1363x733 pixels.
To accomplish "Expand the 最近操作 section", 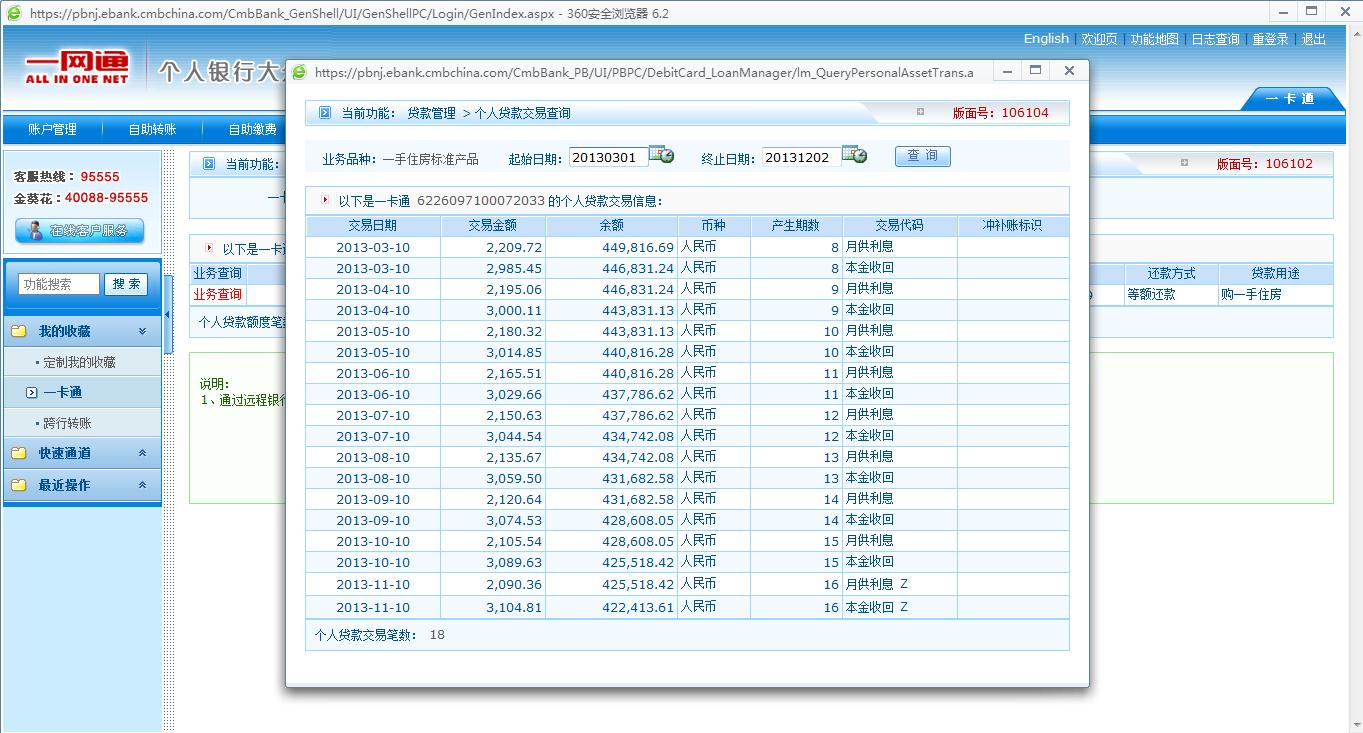I will (x=142, y=485).
